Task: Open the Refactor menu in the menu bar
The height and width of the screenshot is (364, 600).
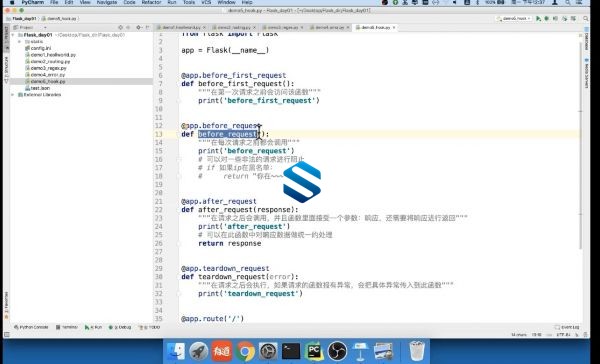Action: point(151,2)
